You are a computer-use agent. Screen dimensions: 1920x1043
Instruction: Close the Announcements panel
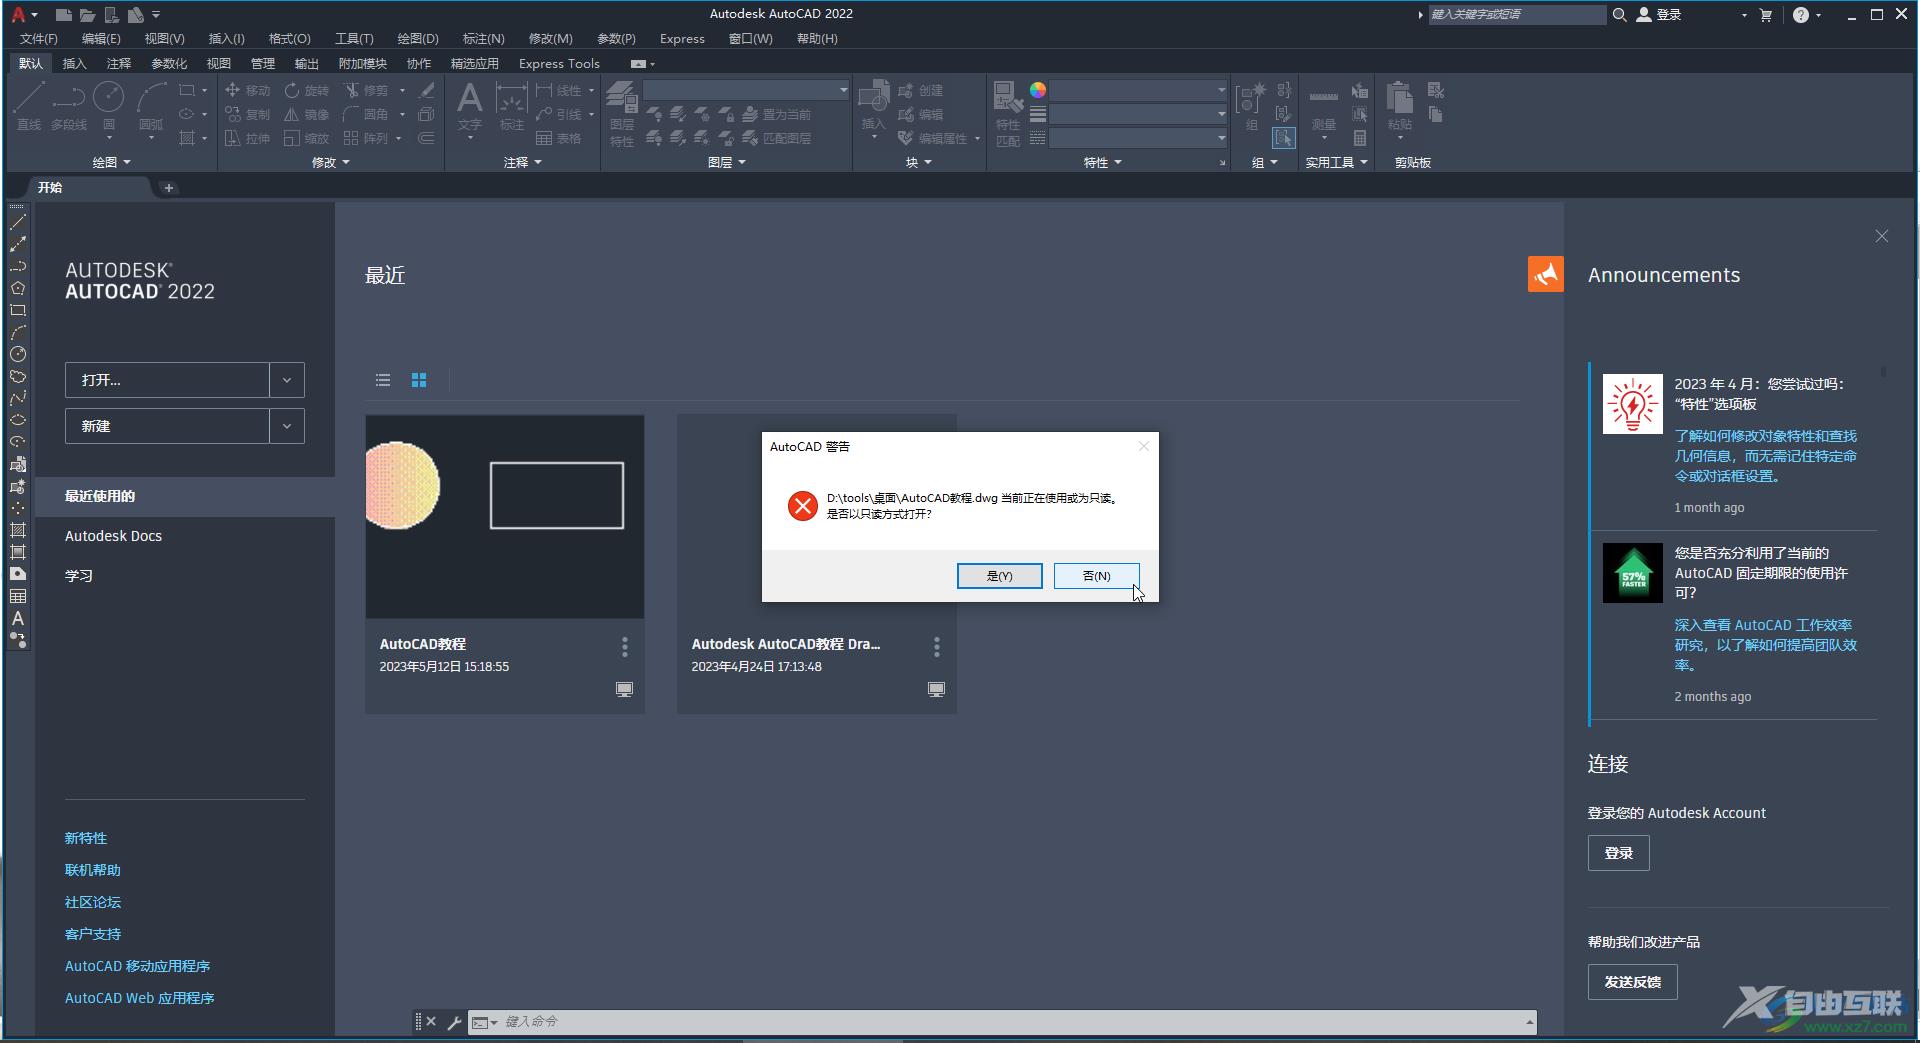click(x=1881, y=236)
